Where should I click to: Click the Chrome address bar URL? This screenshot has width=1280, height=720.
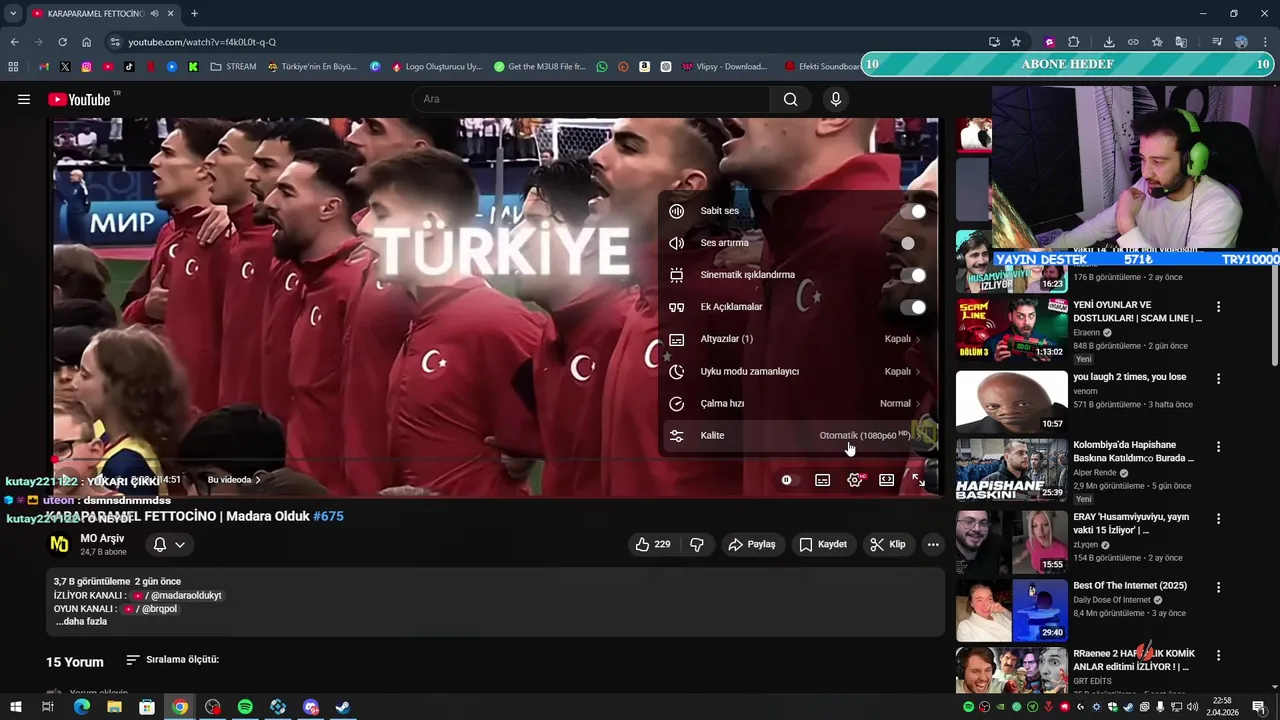(202, 42)
